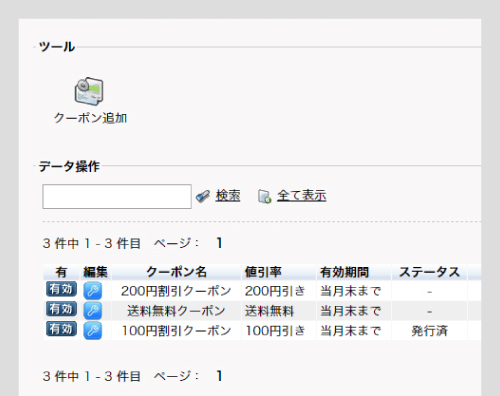Click 当月末まで in the 送料無料クーポン row
The width and height of the screenshot is (500, 396).
(350, 311)
